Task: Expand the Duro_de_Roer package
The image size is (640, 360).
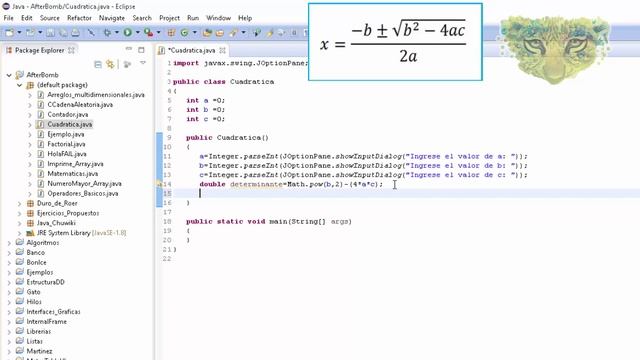Action: (19, 203)
